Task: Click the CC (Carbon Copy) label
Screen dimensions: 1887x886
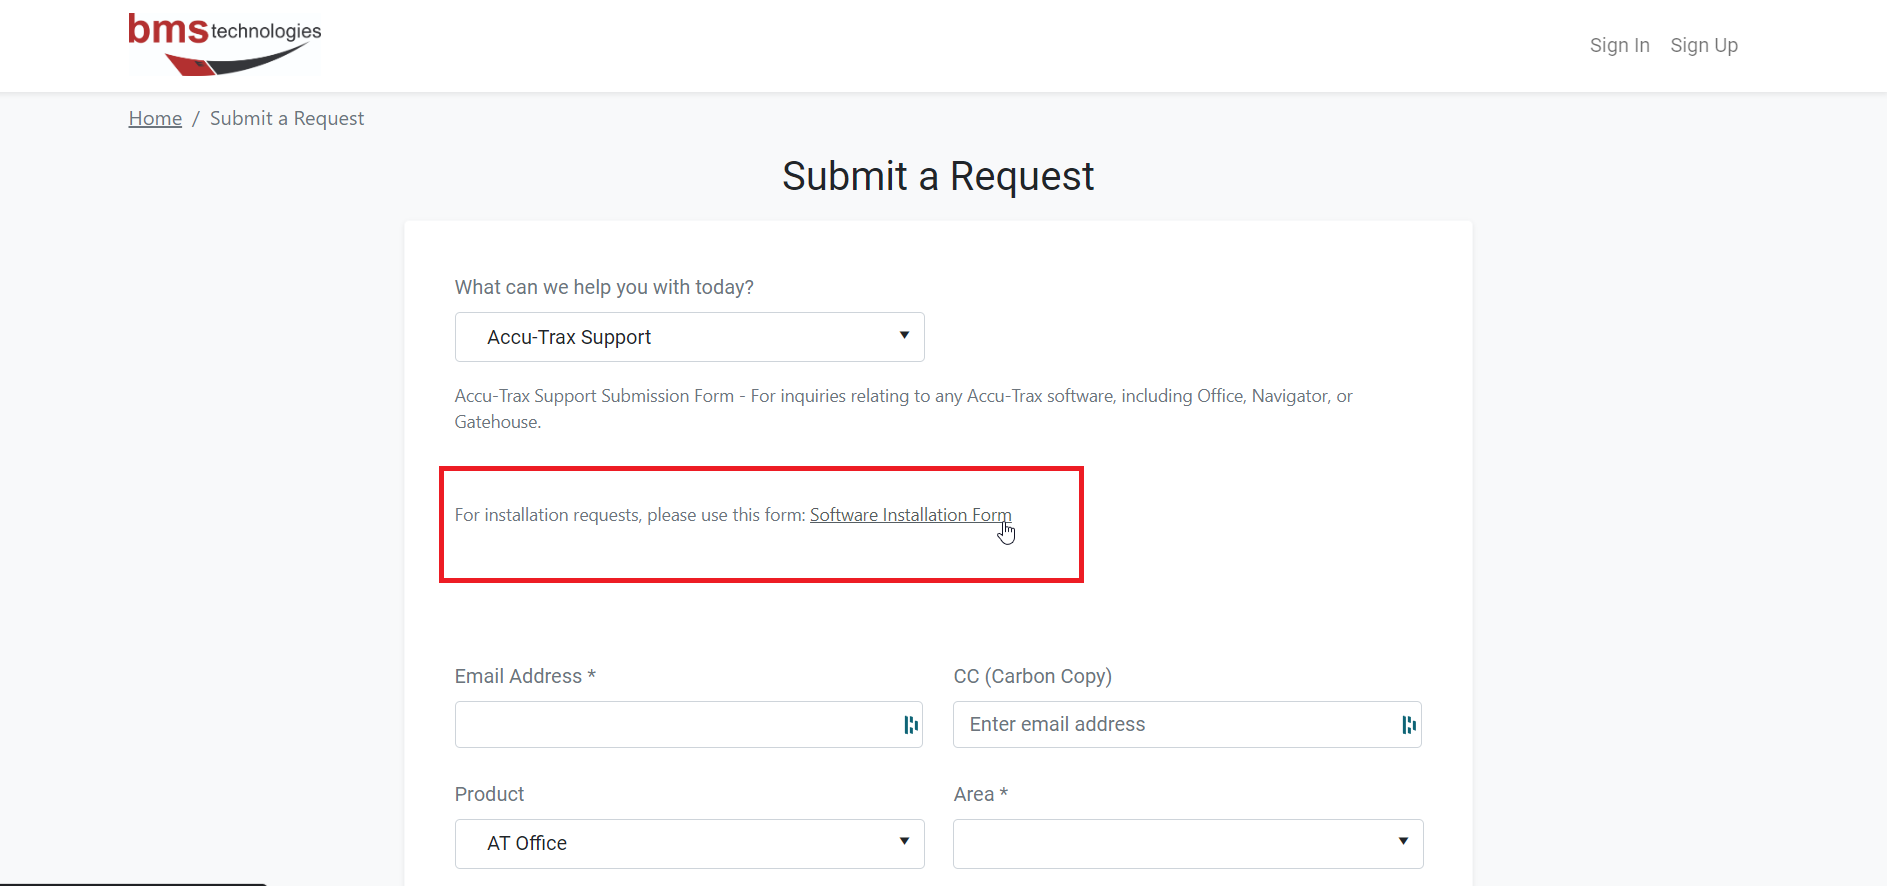Action: (1032, 676)
